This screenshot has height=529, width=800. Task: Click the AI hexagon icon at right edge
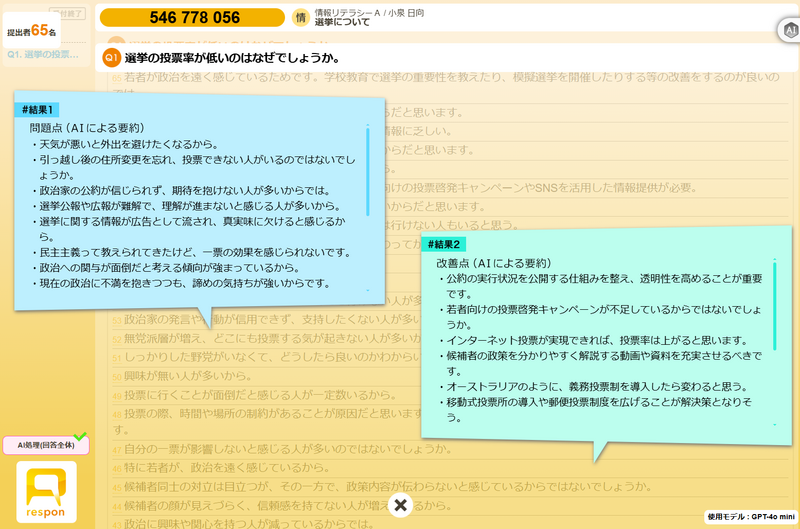(x=789, y=31)
